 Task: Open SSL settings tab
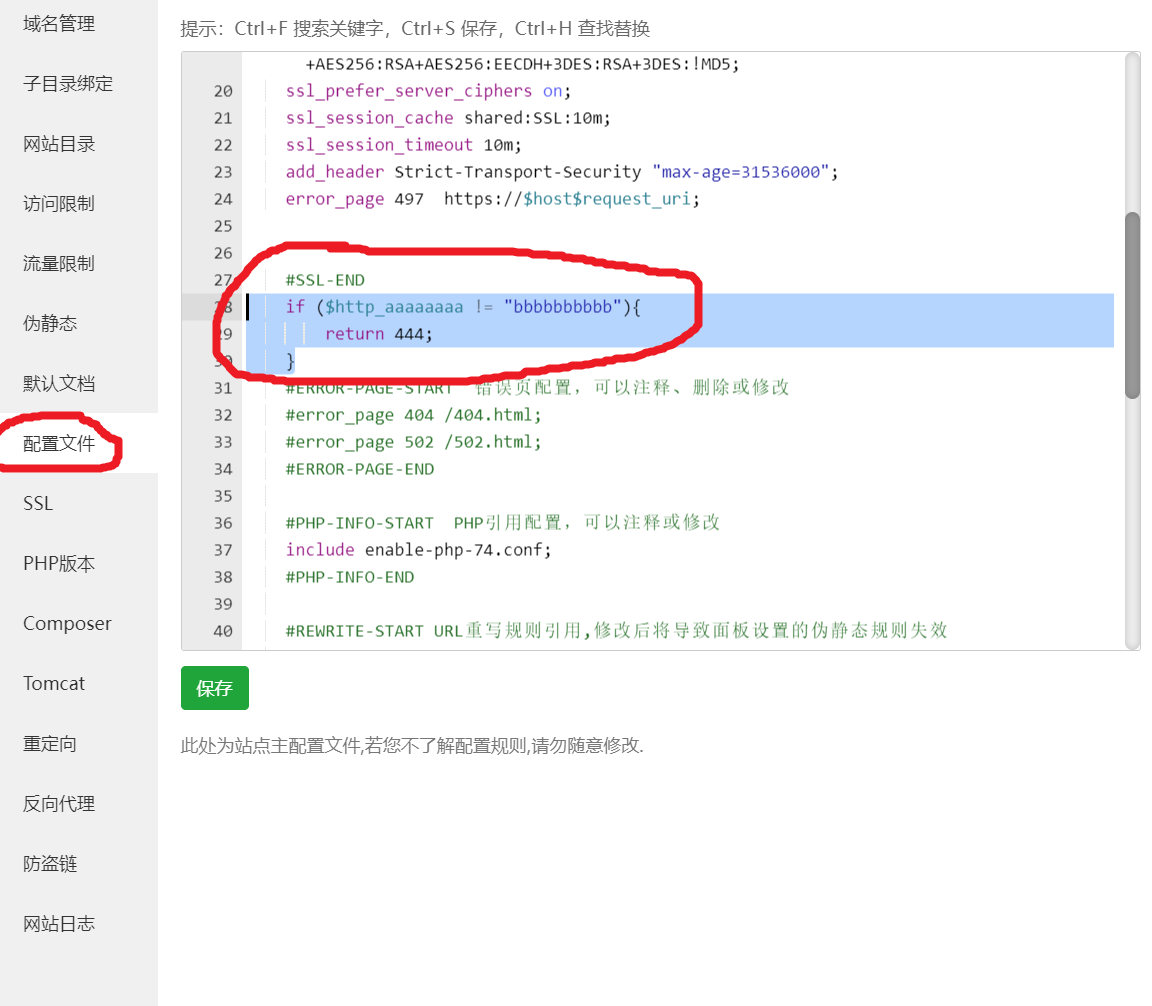(38, 503)
